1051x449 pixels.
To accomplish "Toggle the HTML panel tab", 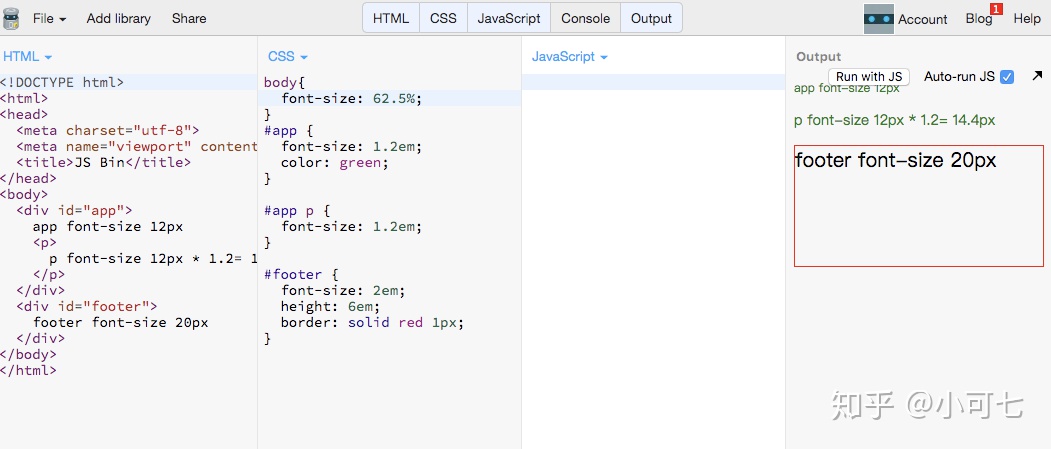I will [x=391, y=18].
